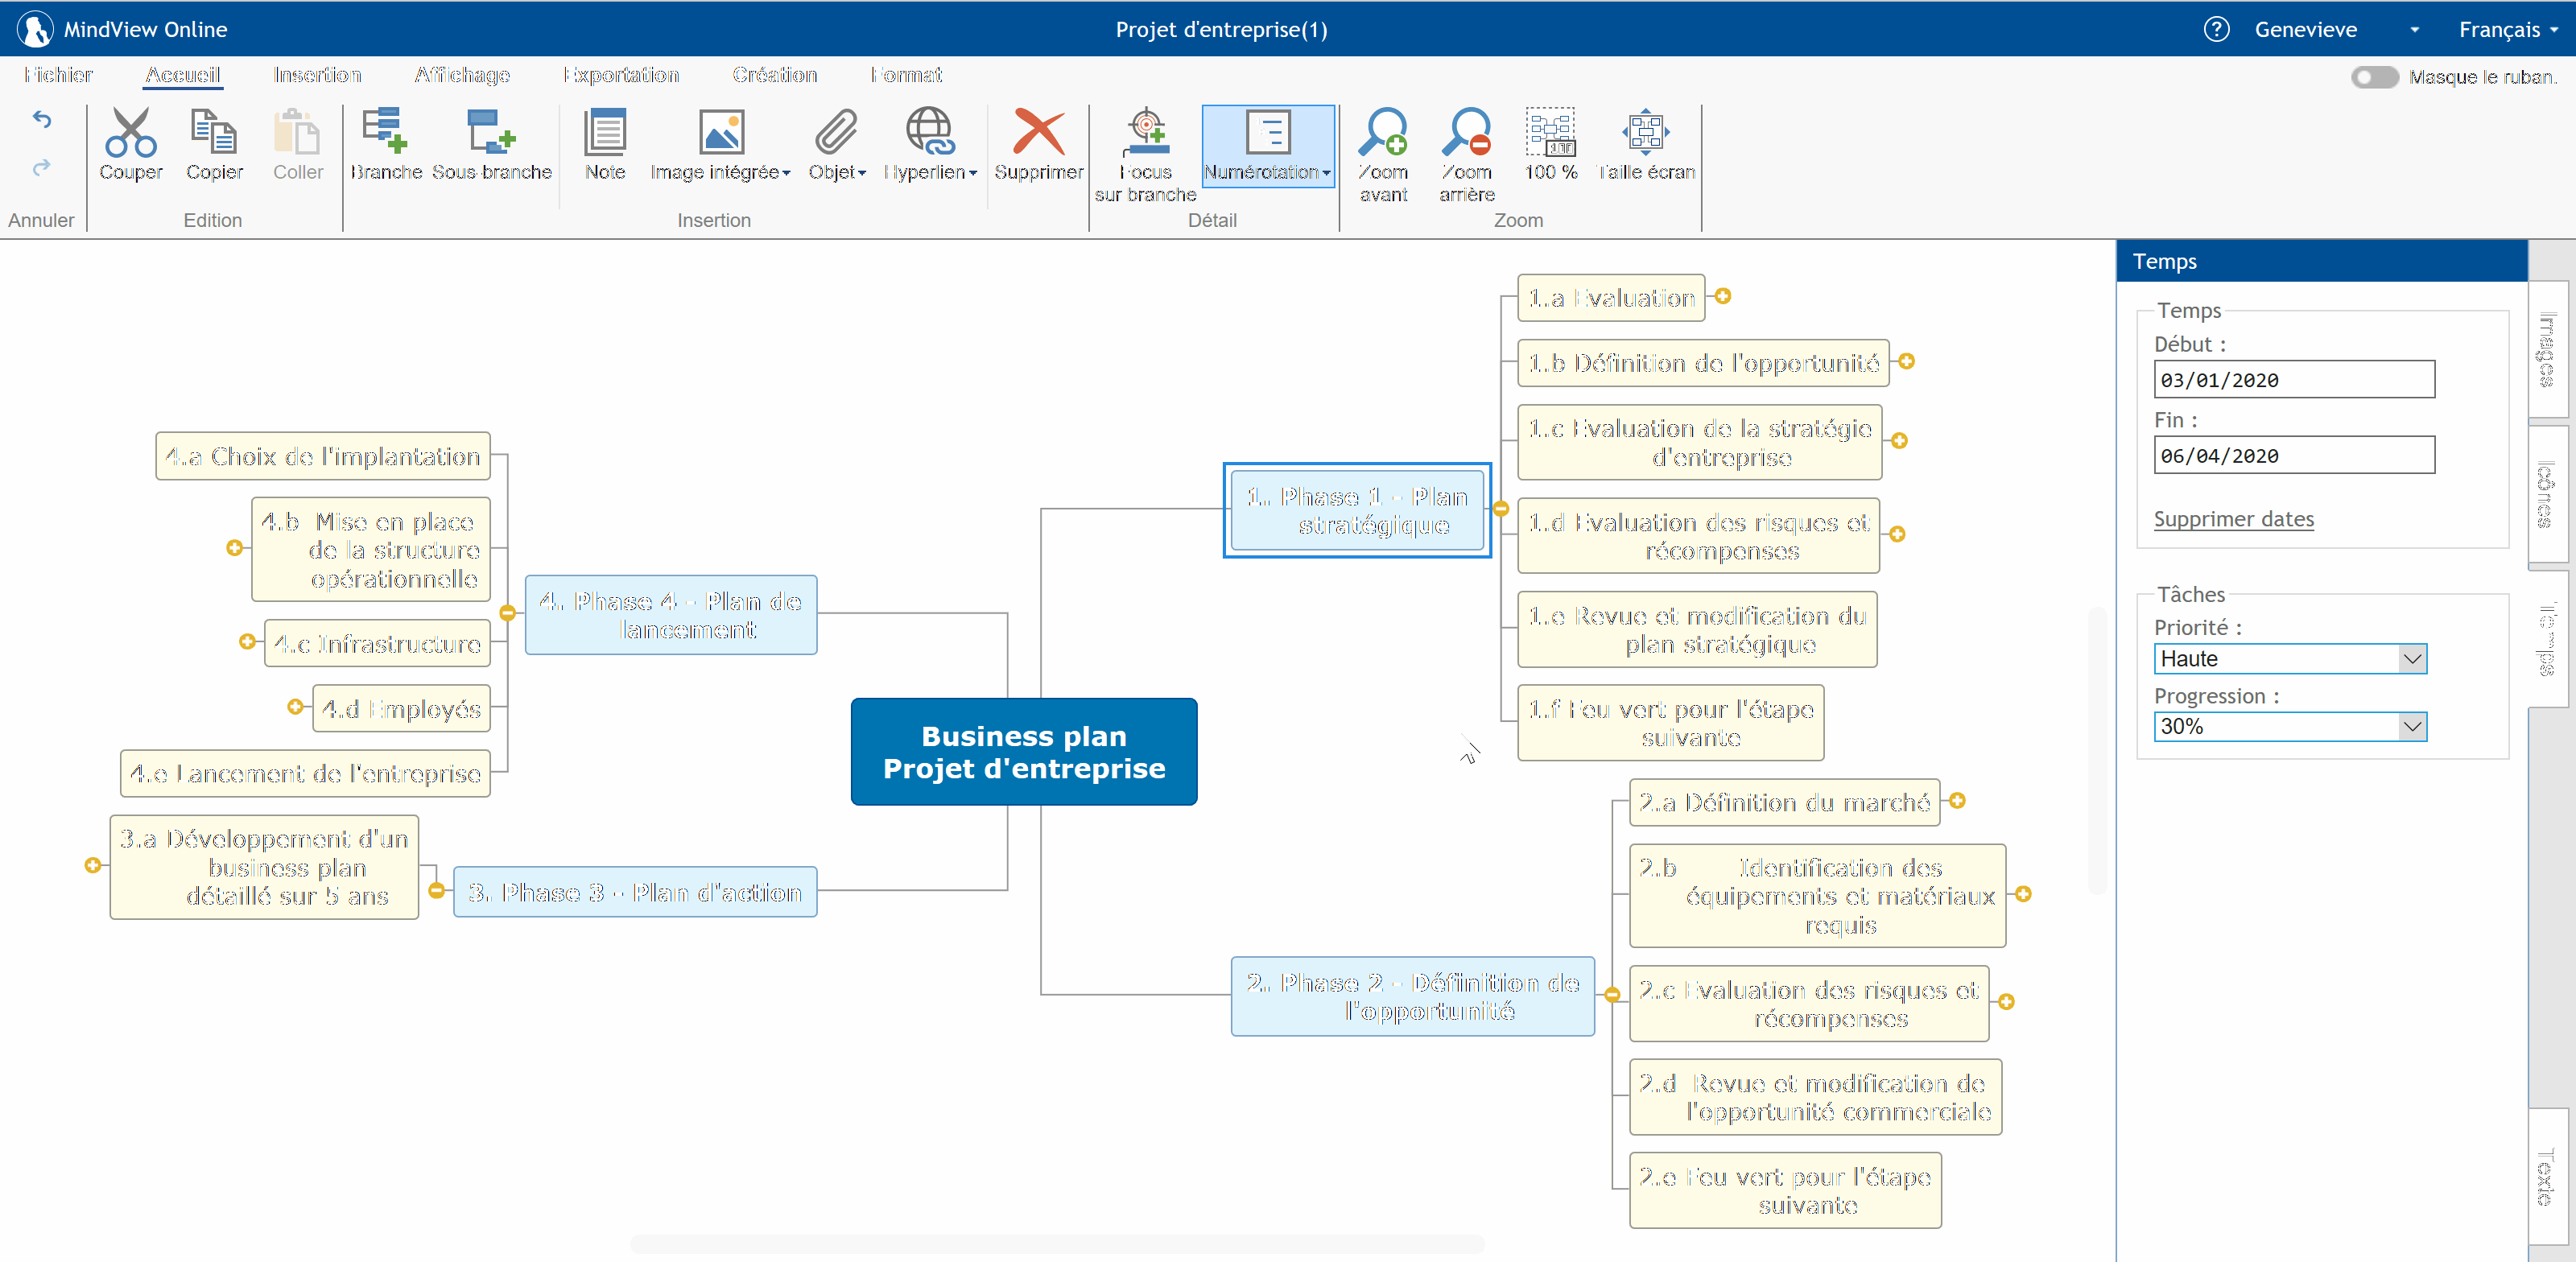Switch to the Format tab
Image resolution: width=2576 pixels, height=1262 pixels.
tap(906, 75)
